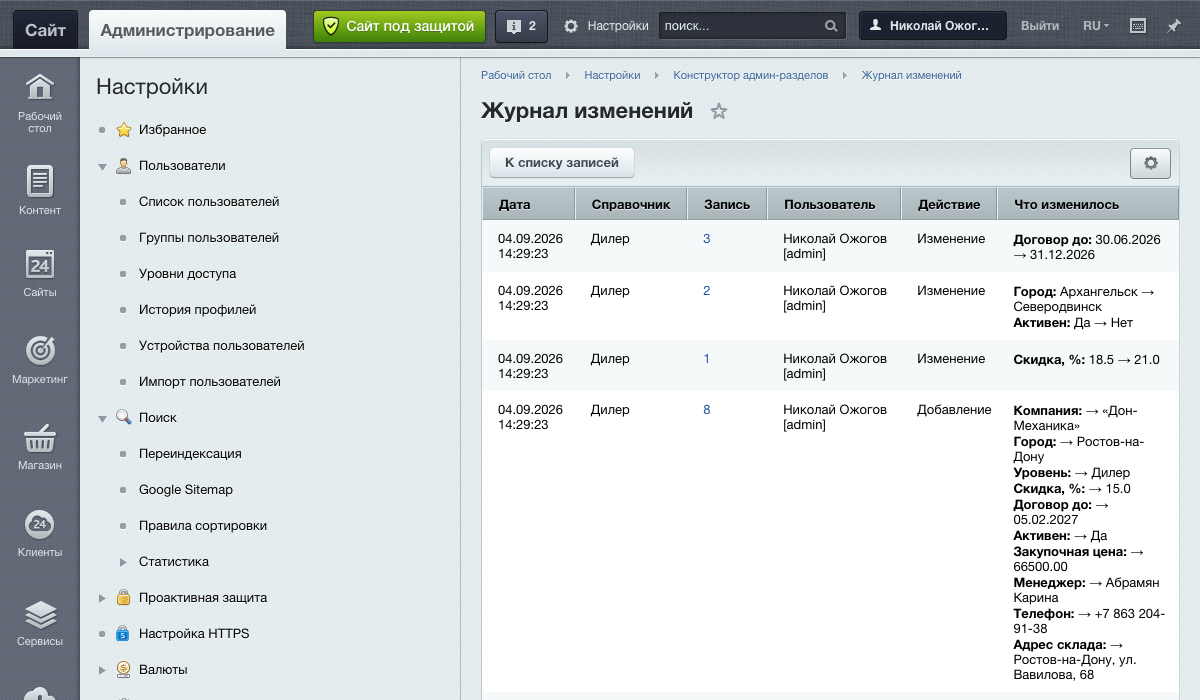The width and height of the screenshot is (1200, 700).
Task: Pin the admin panel with pushpin icon
Action: (1173, 26)
